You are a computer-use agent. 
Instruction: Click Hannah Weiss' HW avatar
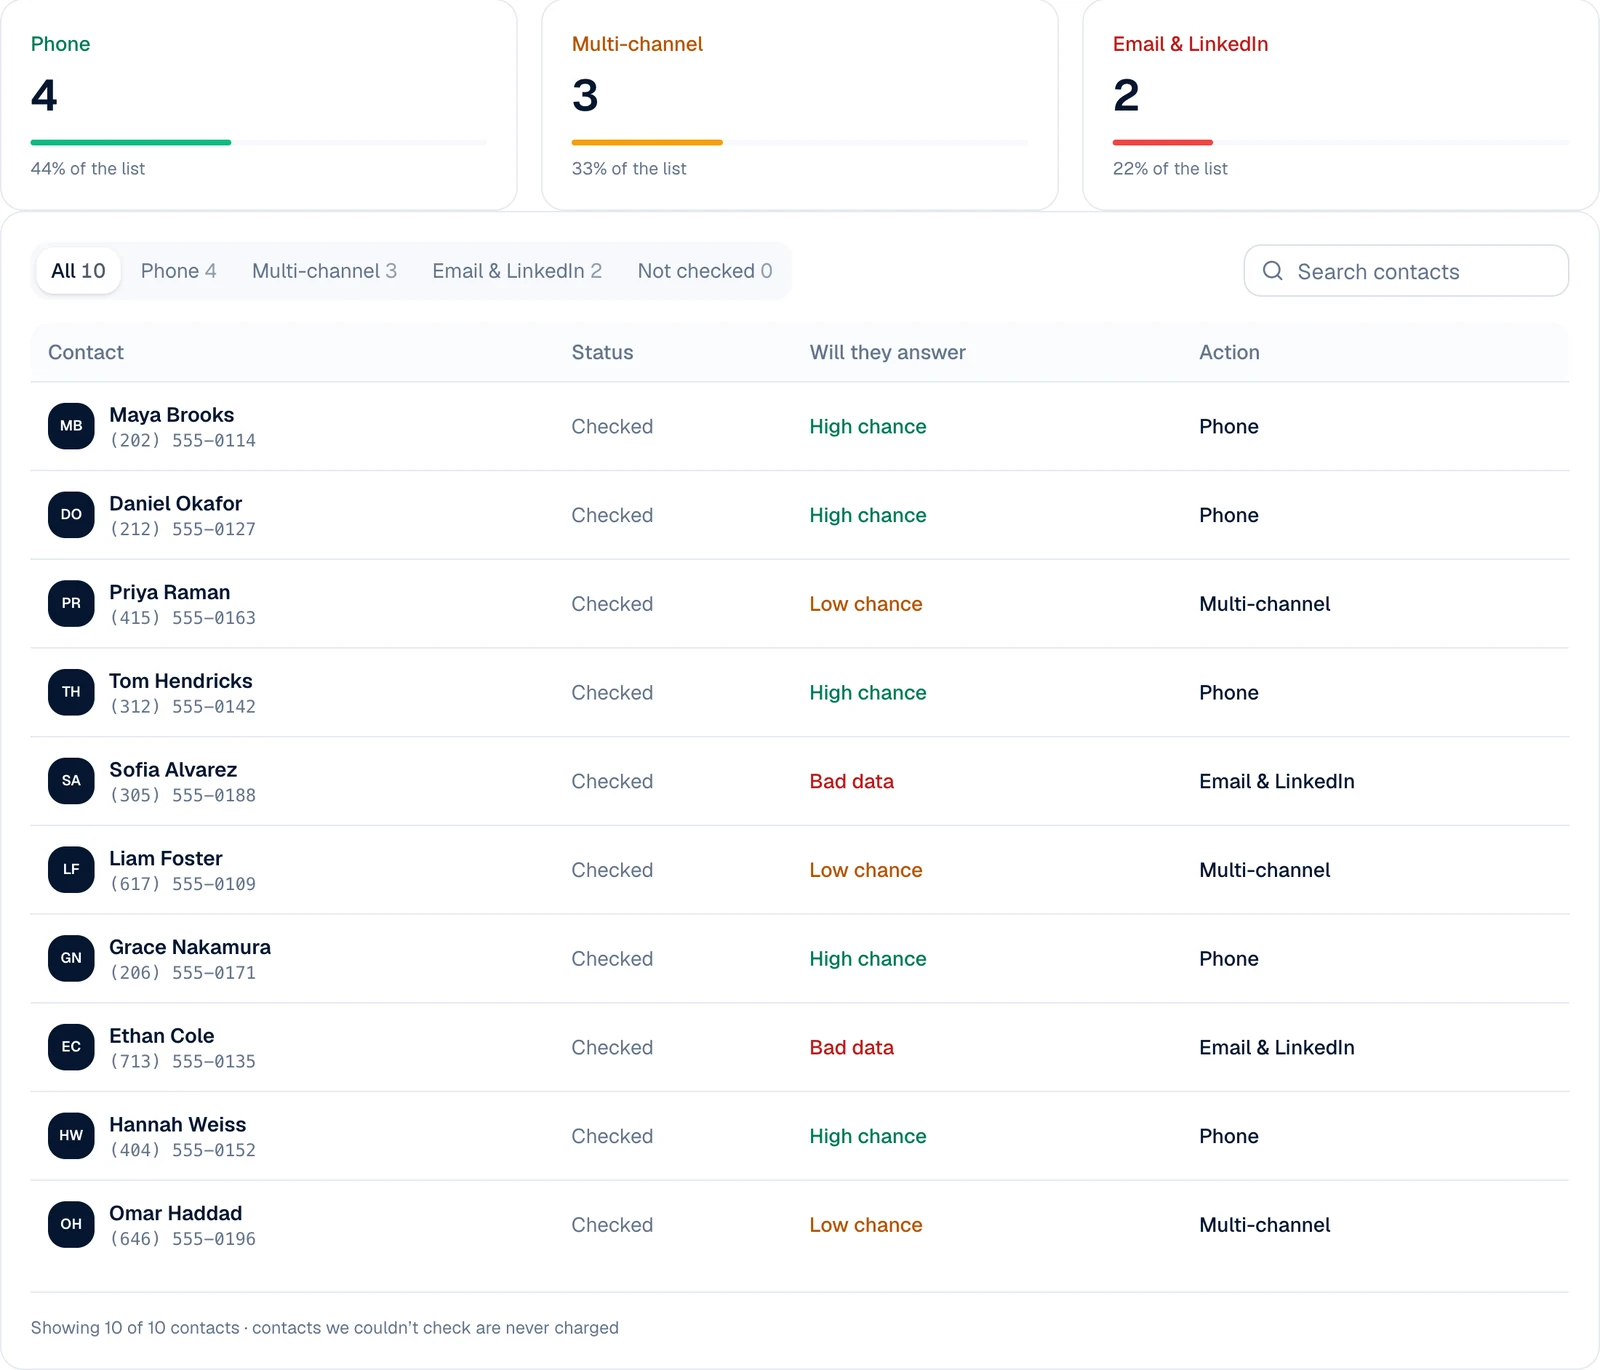(71, 1136)
